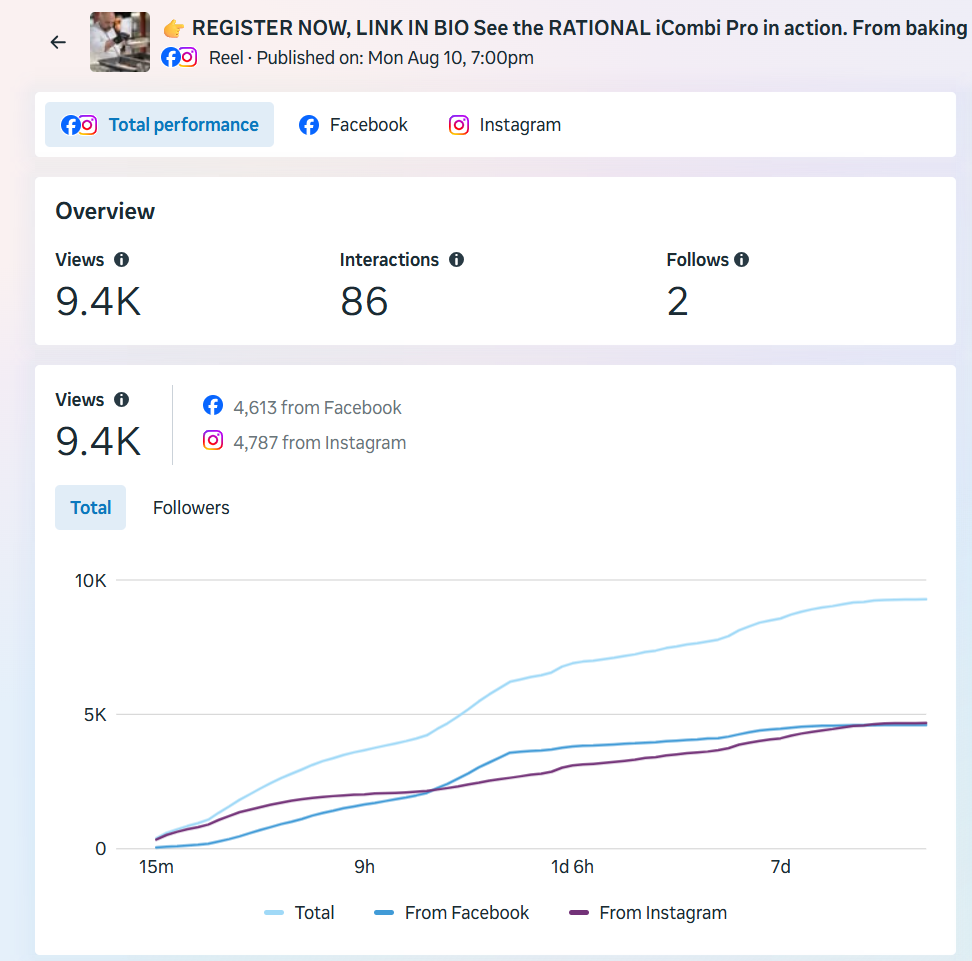Switch to the Facebook tab
This screenshot has width=972, height=961.
click(353, 125)
